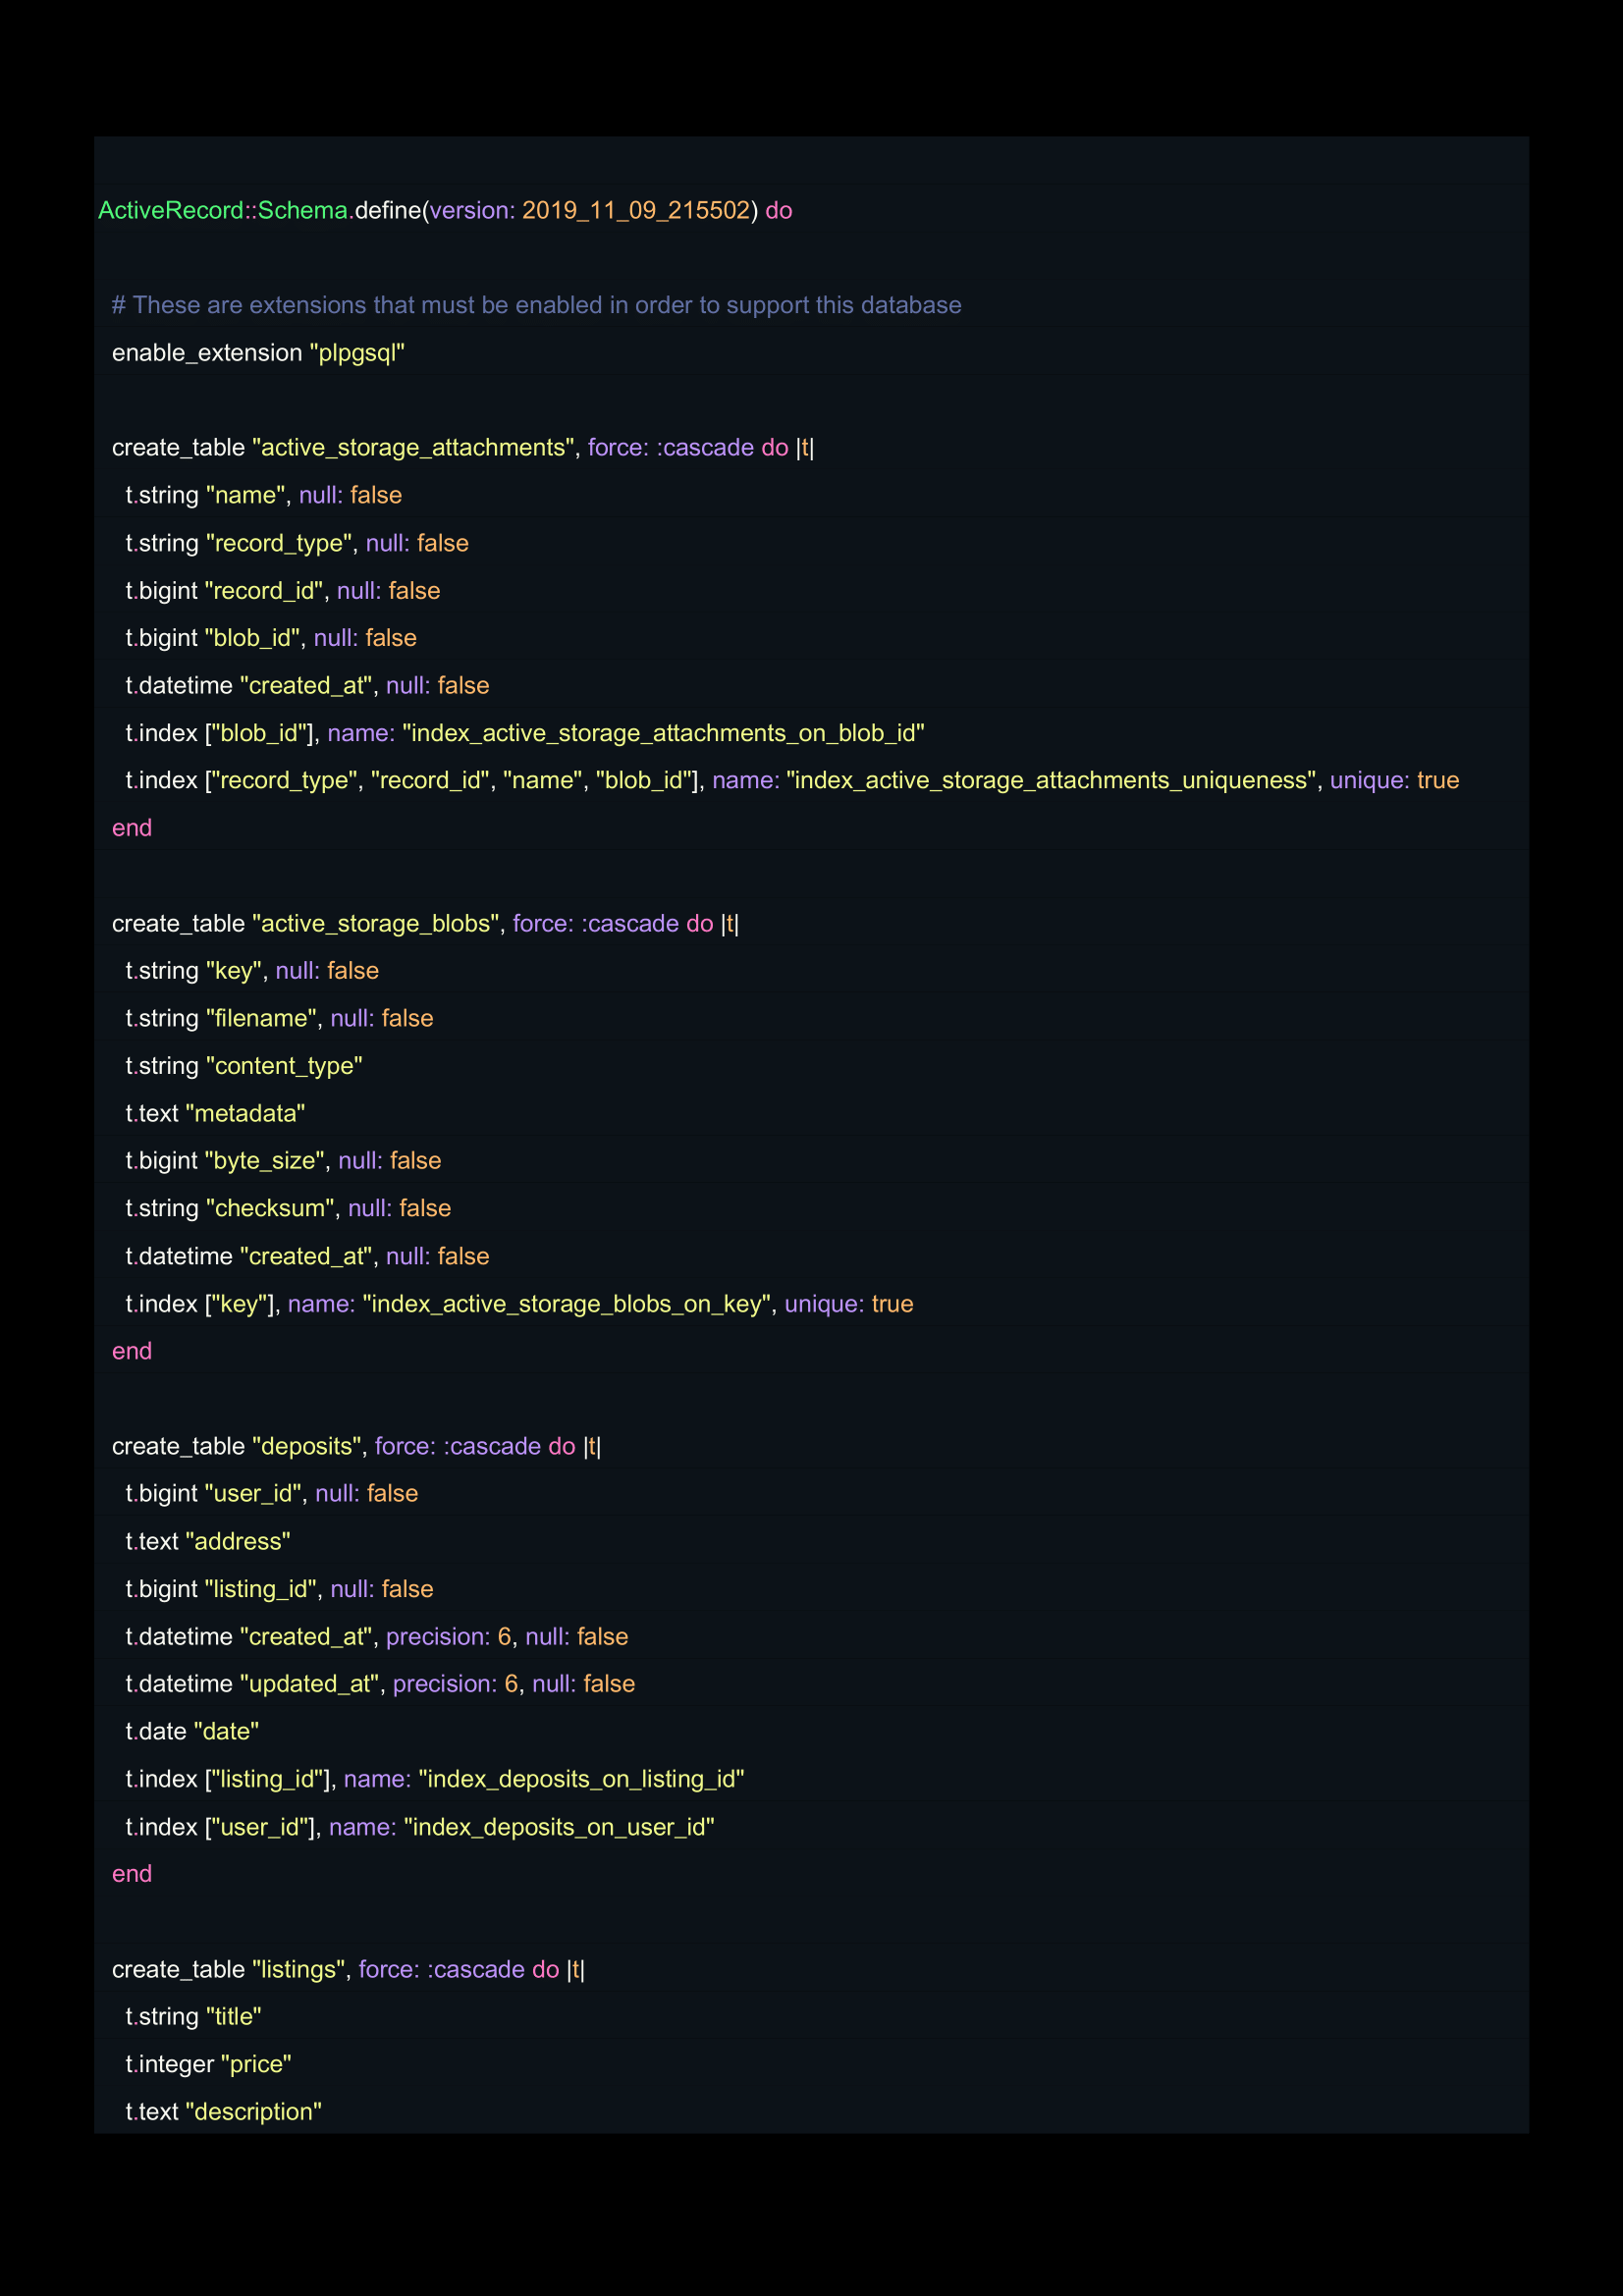Click t.datetime "created_at" in attachments table
This screenshot has width=1623, height=2296.
307,685
